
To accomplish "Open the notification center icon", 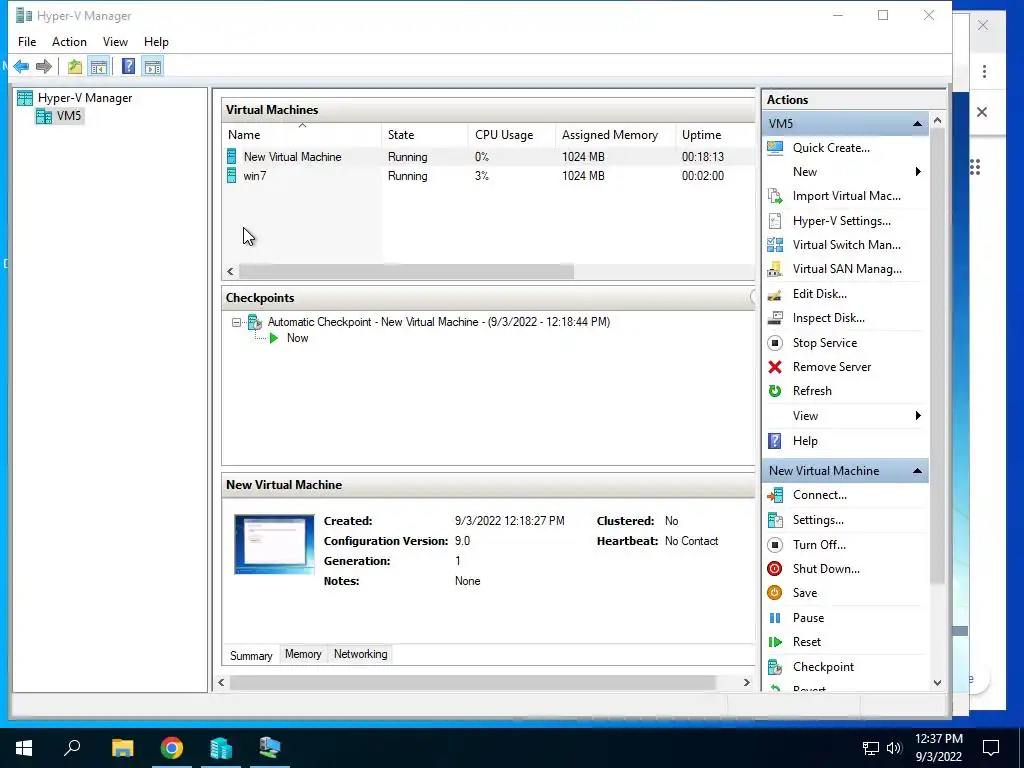I will click(x=991, y=748).
